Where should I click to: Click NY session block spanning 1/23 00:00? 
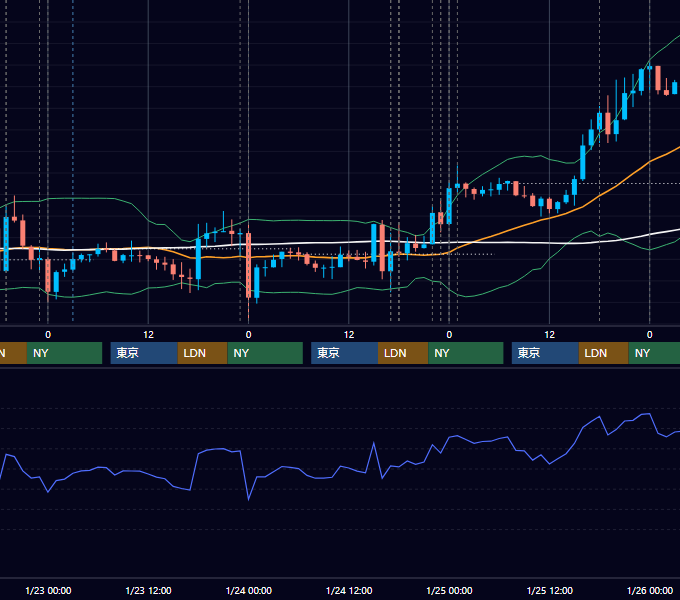[64, 353]
